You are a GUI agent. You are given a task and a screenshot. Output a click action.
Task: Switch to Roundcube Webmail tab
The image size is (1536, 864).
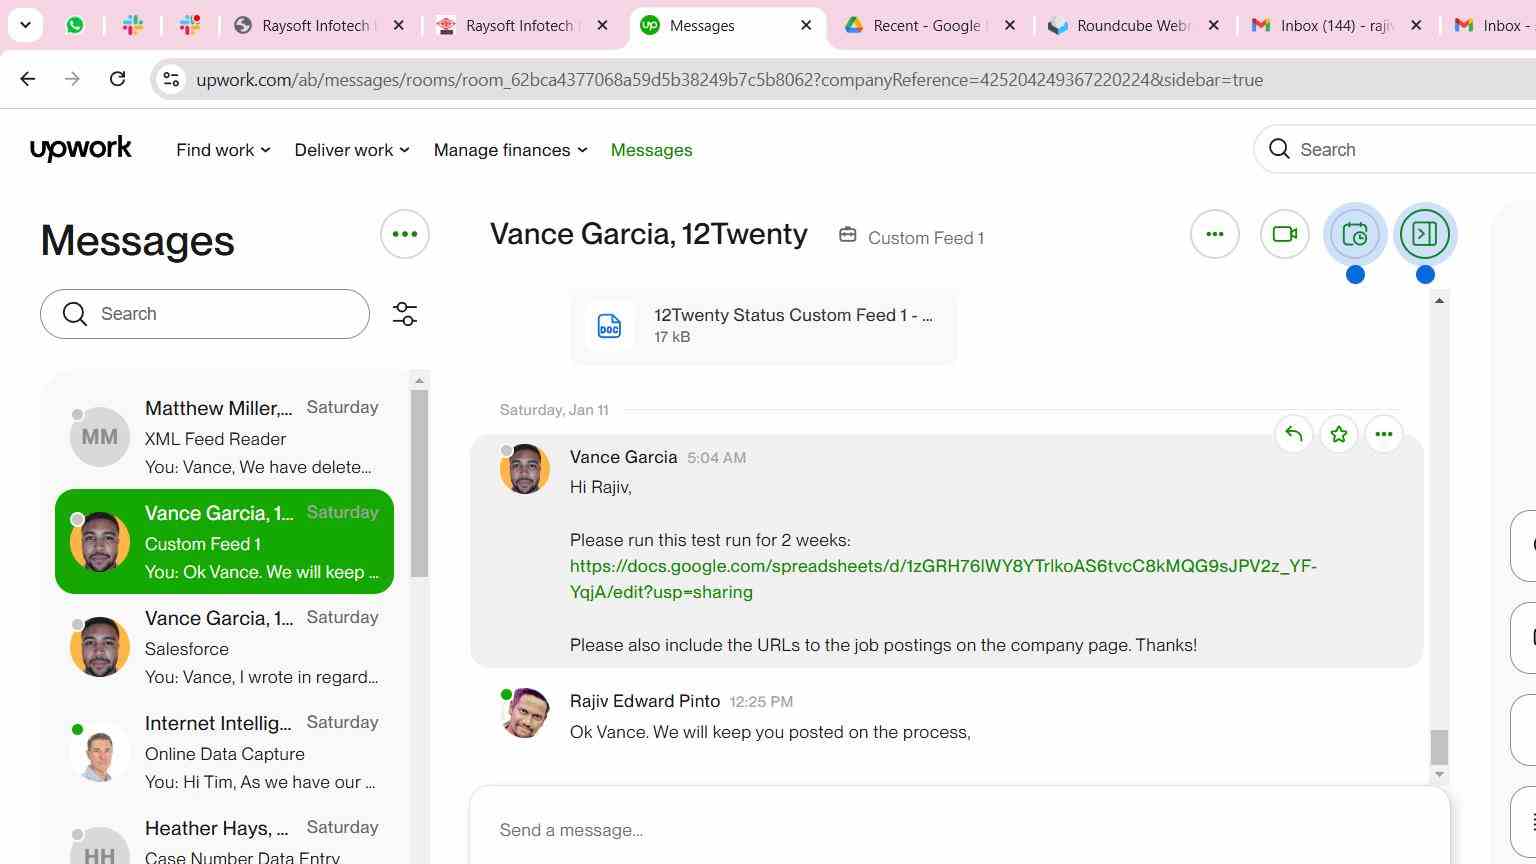1134,25
